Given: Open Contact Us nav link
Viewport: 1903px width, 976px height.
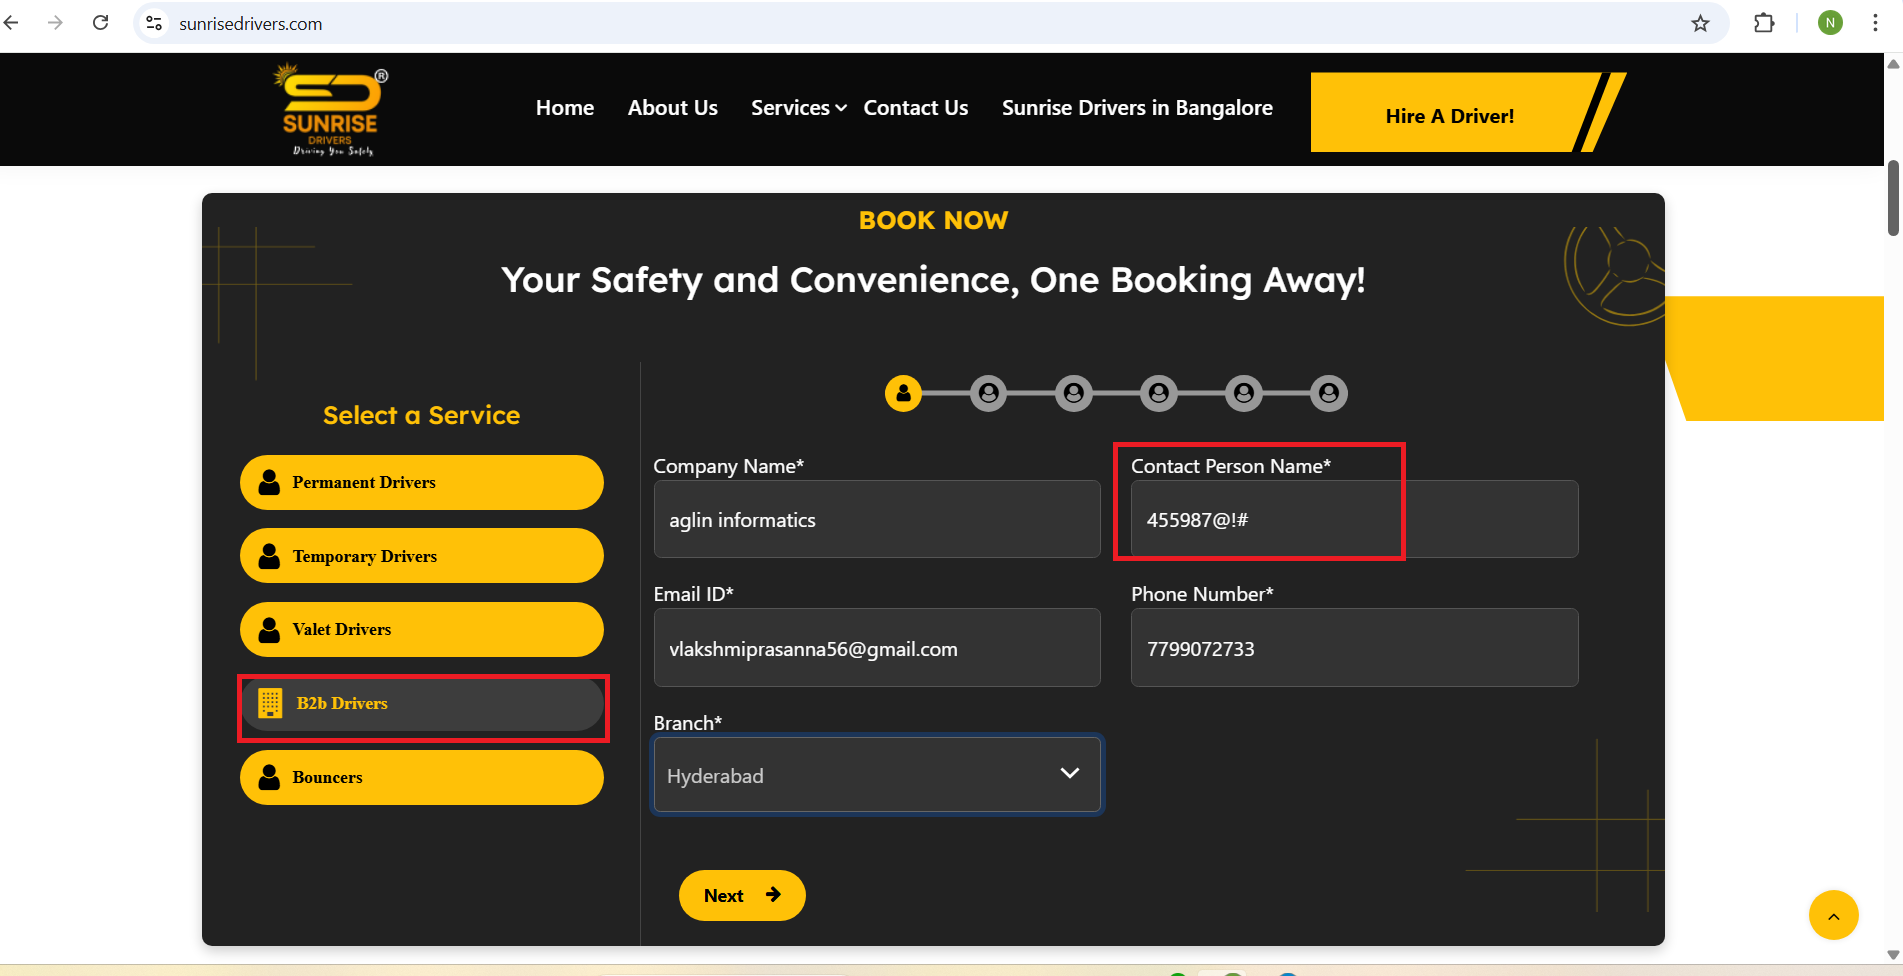Looking at the screenshot, I should pyautogui.click(x=915, y=108).
